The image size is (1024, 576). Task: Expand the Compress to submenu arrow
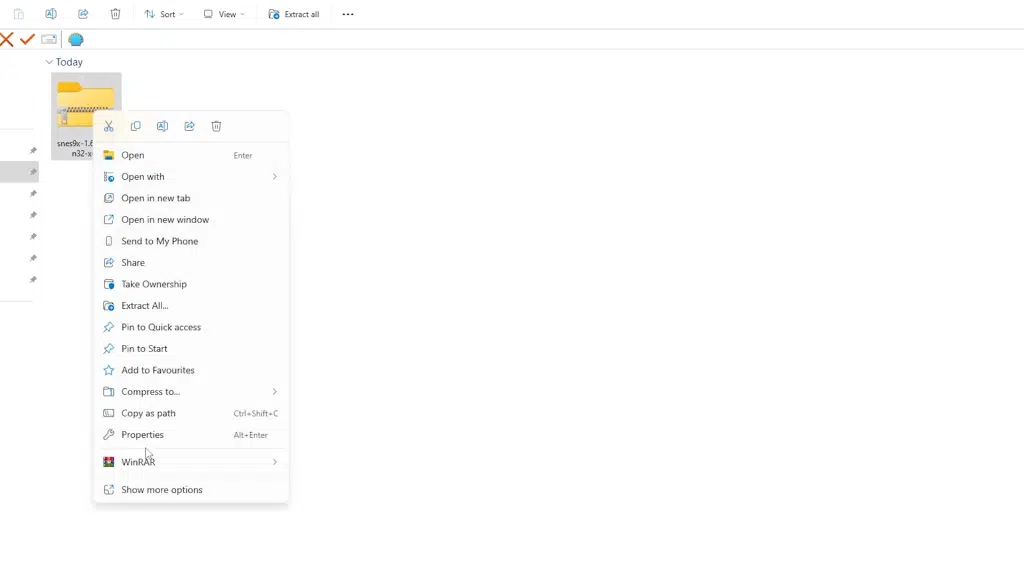pos(274,391)
